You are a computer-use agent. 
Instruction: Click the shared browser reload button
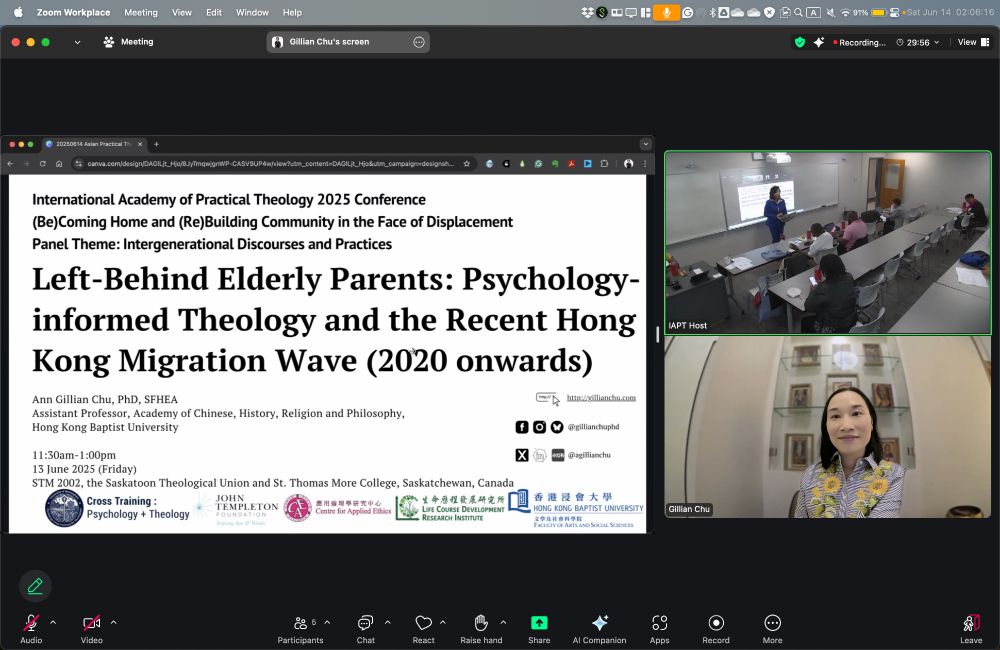pos(43,164)
